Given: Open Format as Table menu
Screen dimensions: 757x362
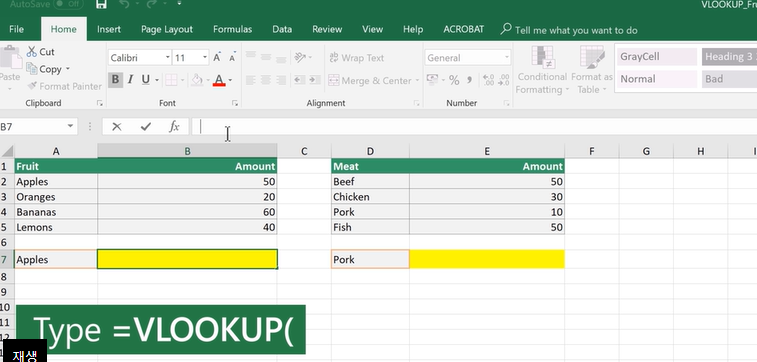Looking at the screenshot, I should [x=591, y=70].
